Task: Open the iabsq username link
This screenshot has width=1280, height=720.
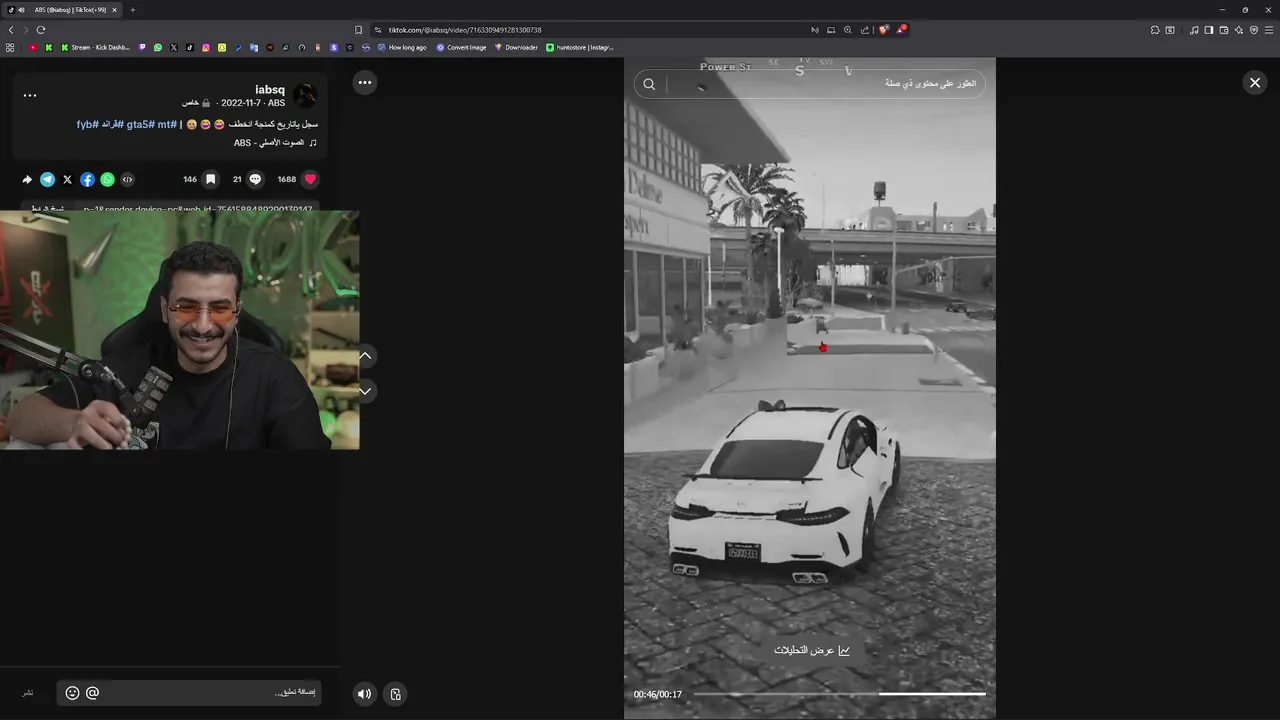Action: (x=270, y=90)
